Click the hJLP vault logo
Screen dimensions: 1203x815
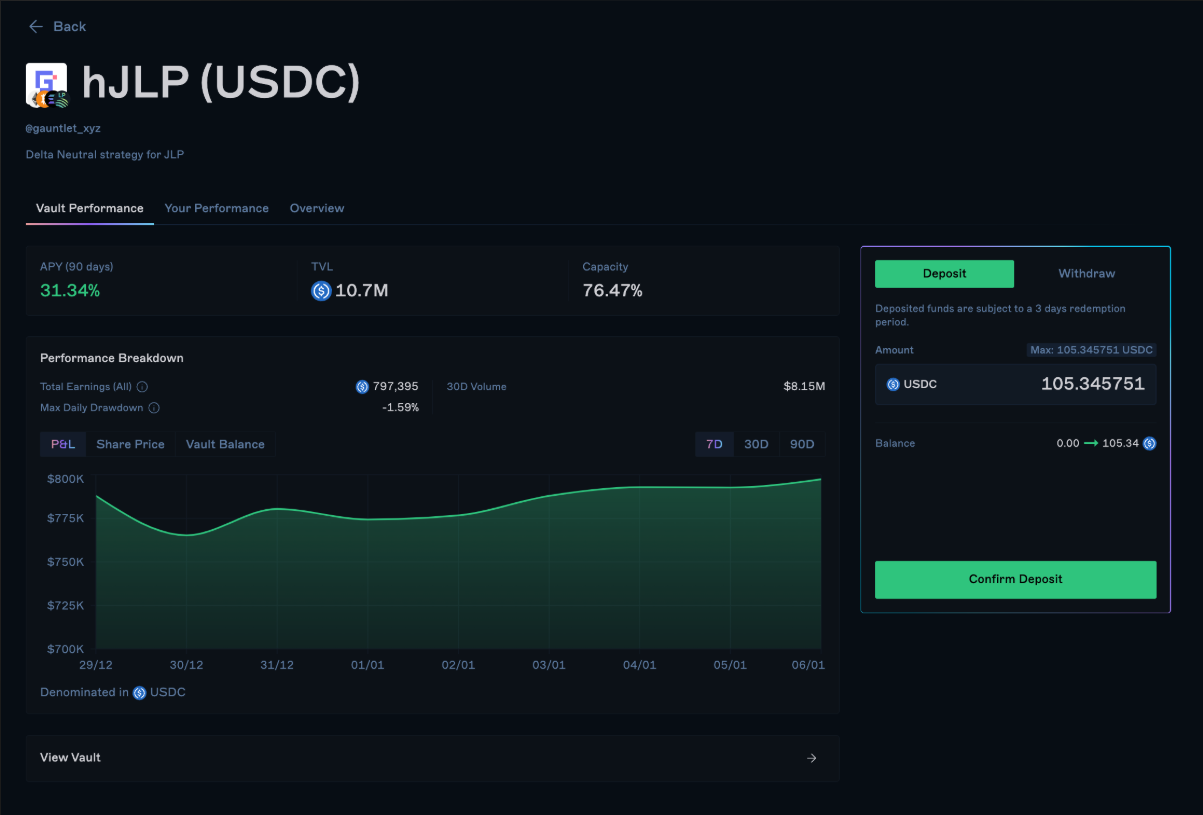[46, 85]
